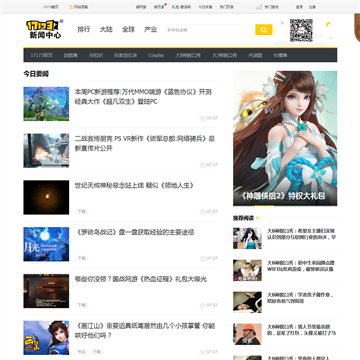Open 全球 in the header menu
Screen dimensions: 360x360
128,29
